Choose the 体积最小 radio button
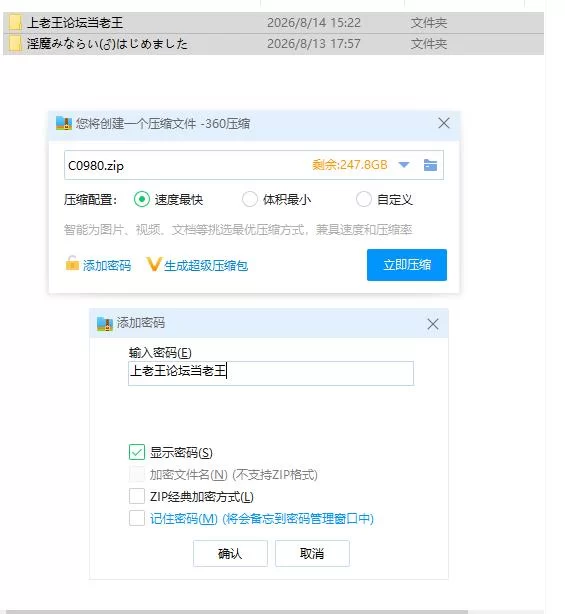This screenshot has width=565, height=614. [x=249, y=199]
